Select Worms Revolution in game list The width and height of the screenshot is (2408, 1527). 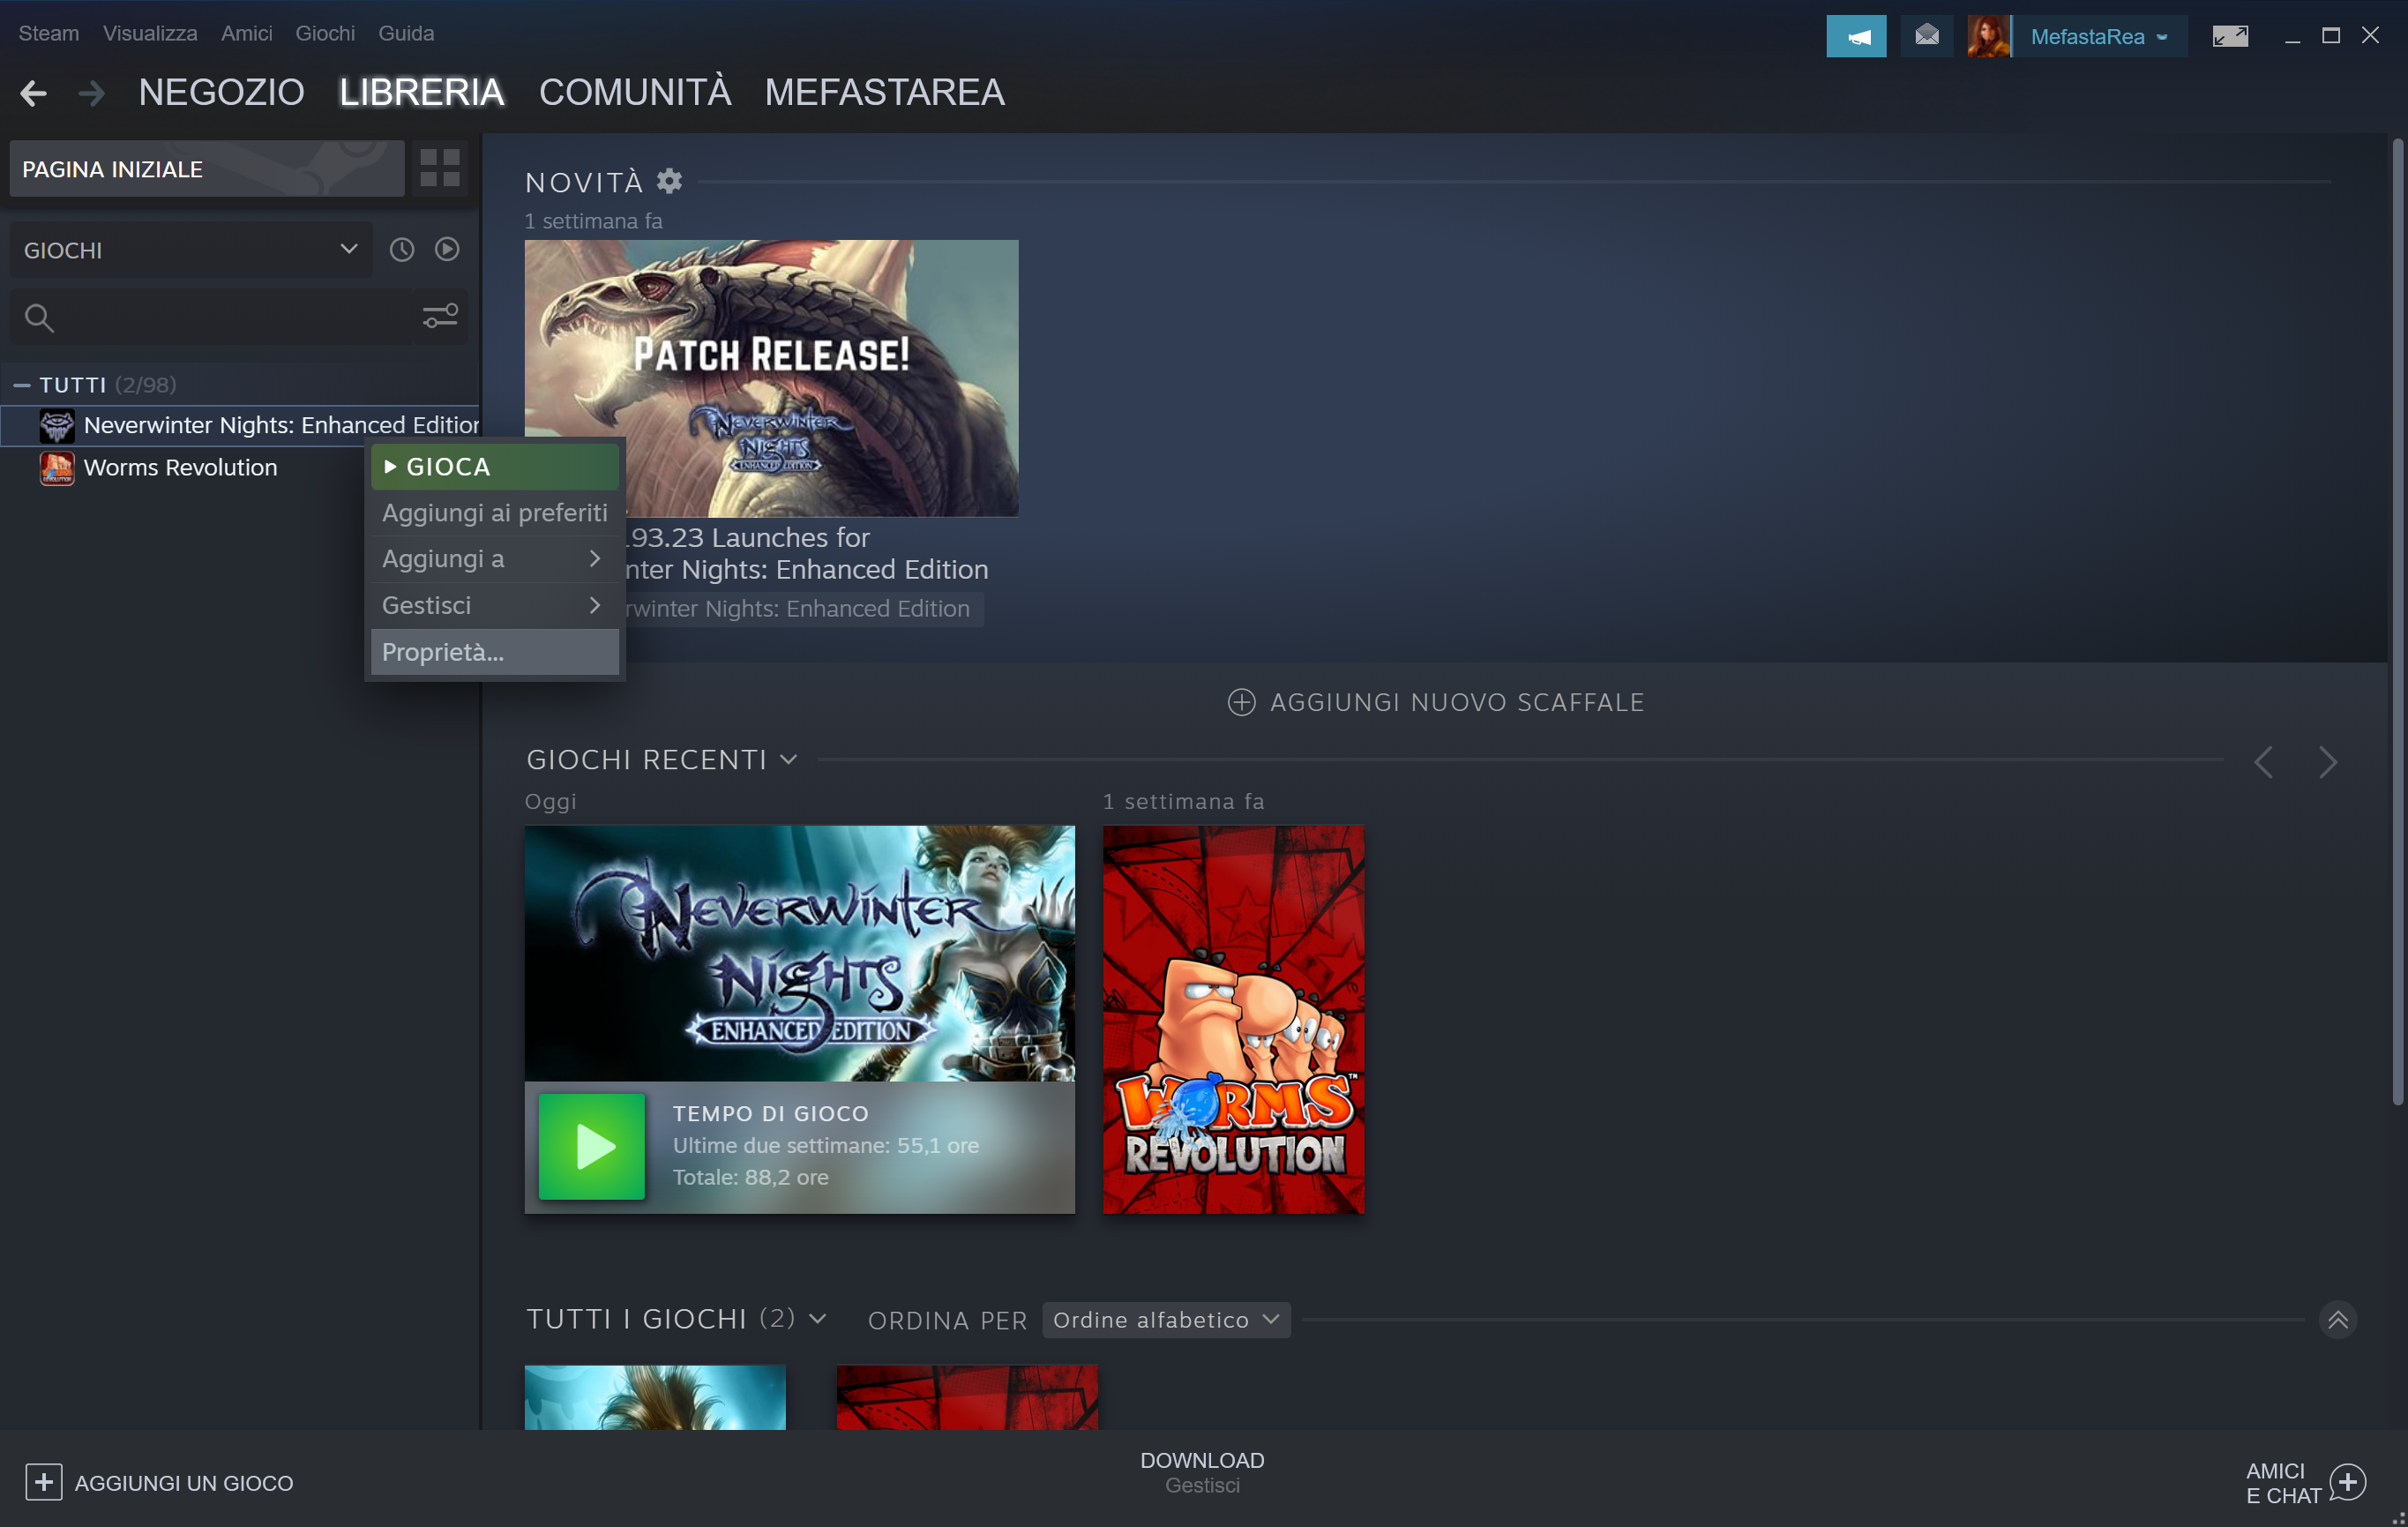pos(180,467)
